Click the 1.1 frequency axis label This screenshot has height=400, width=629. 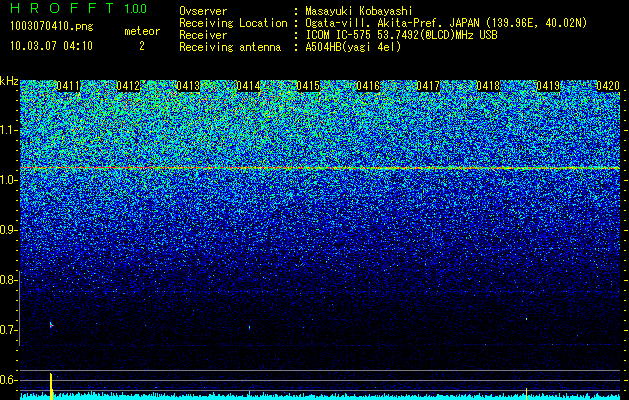[x=8, y=130]
